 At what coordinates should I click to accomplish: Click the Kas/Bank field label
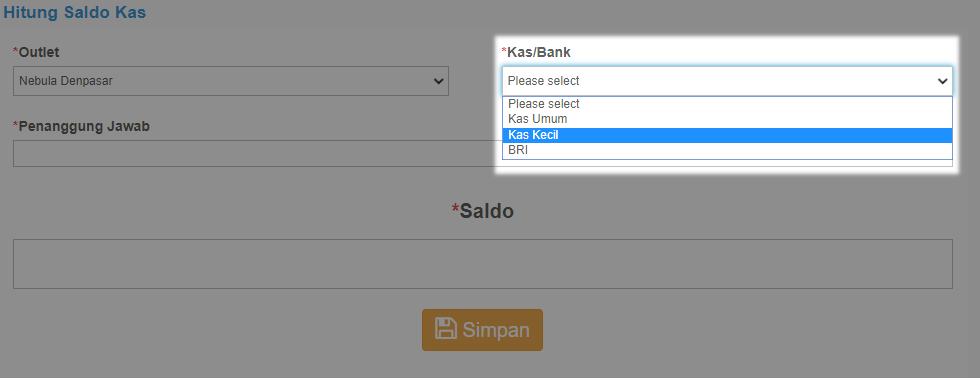pyautogui.click(x=539, y=52)
